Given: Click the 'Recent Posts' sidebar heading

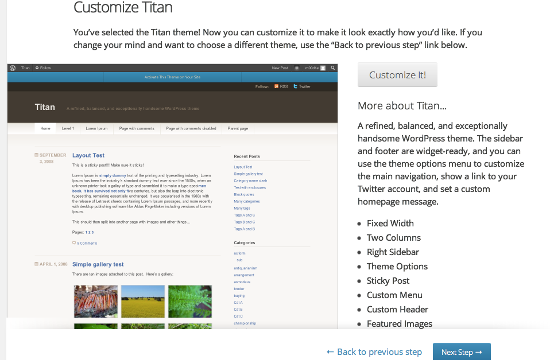Looking at the screenshot, I should click(247, 156).
